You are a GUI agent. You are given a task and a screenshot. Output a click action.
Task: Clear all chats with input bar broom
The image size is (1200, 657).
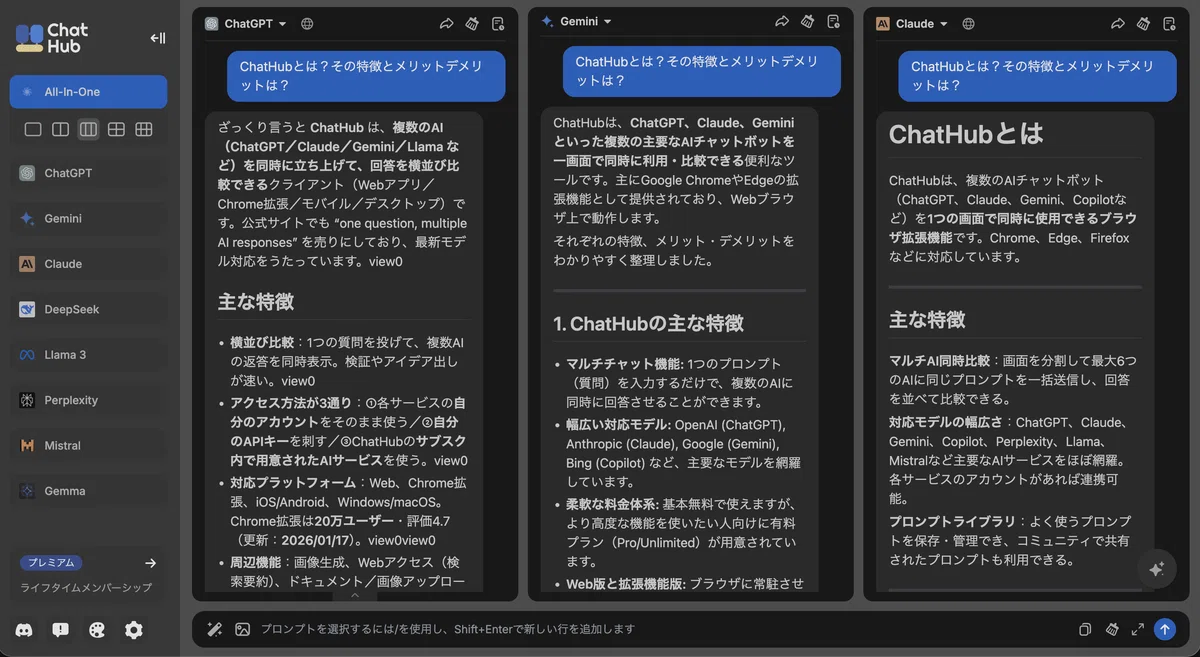(x=1111, y=629)
